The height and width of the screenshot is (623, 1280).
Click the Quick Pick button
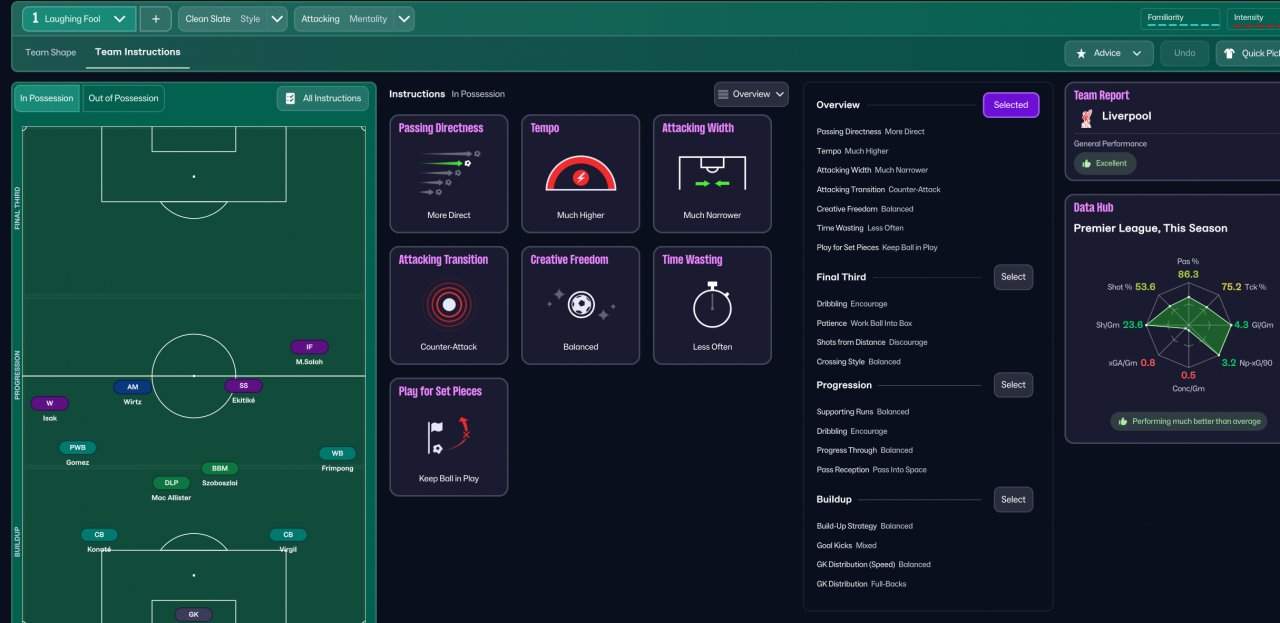pos(1249,53)
